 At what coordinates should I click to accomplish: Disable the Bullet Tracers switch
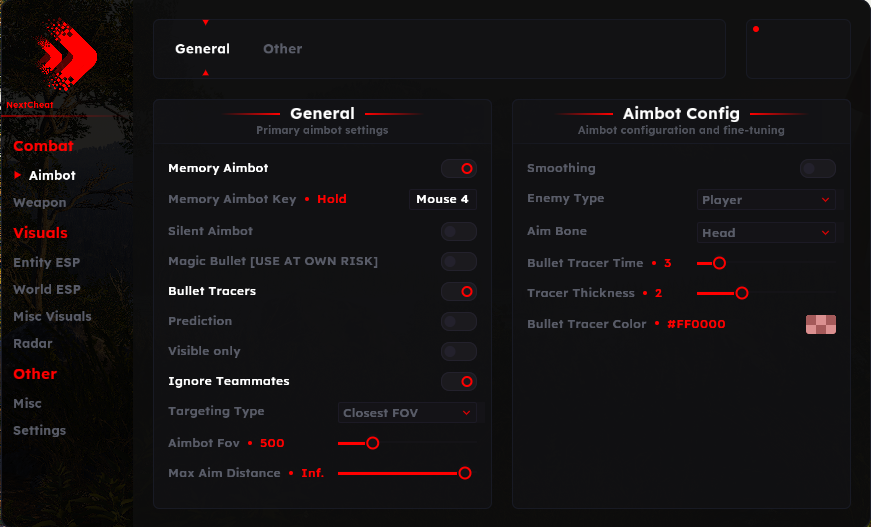point(459,291)
